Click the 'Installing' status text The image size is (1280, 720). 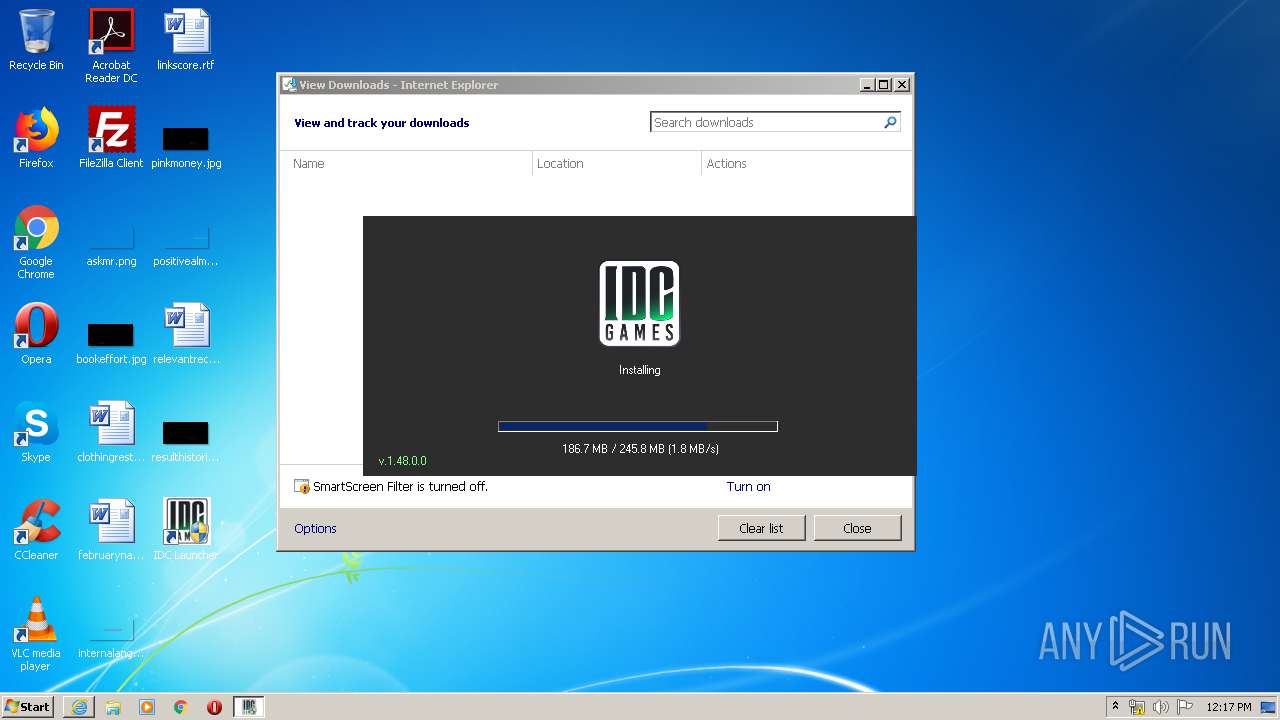[639, 370]
